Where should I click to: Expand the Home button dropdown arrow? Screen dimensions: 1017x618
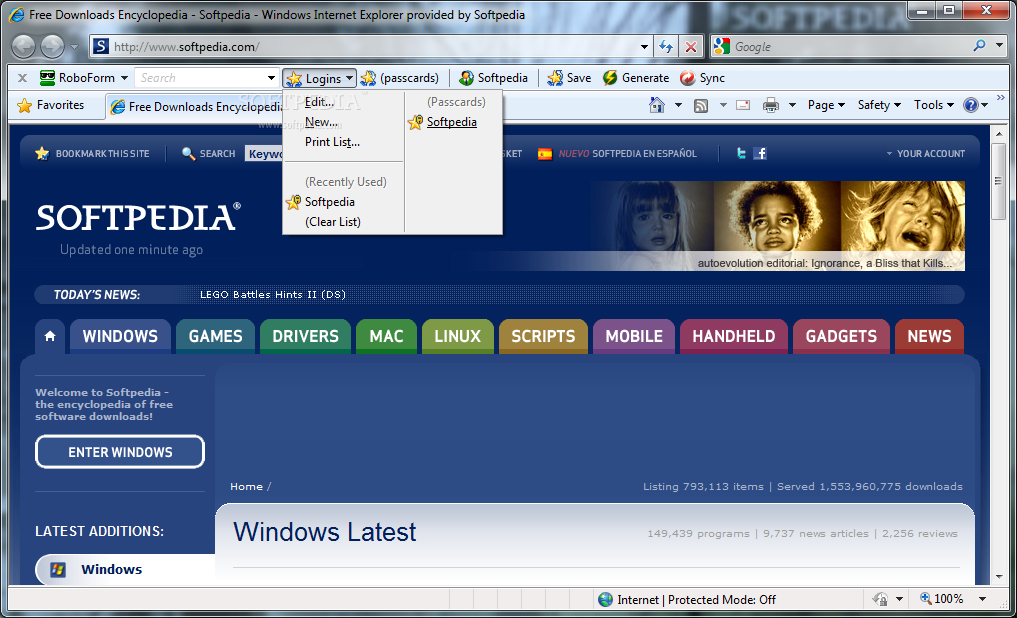click(678, 105)
